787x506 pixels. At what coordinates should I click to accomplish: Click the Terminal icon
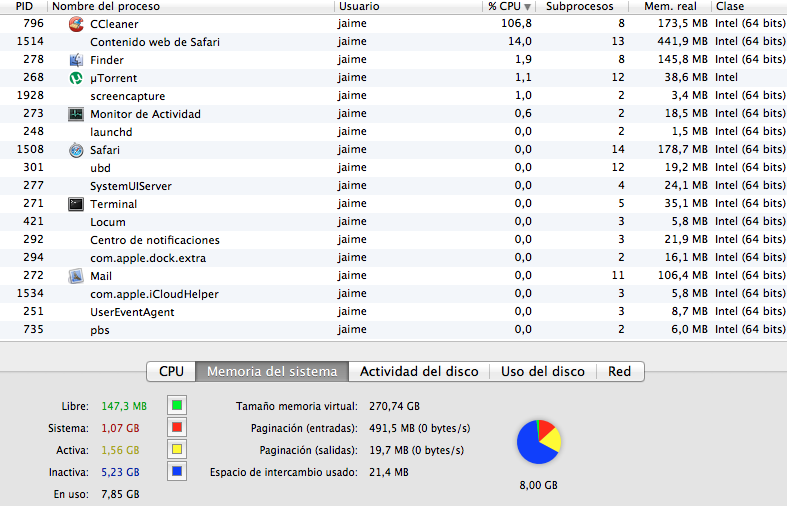pos(76,204)
